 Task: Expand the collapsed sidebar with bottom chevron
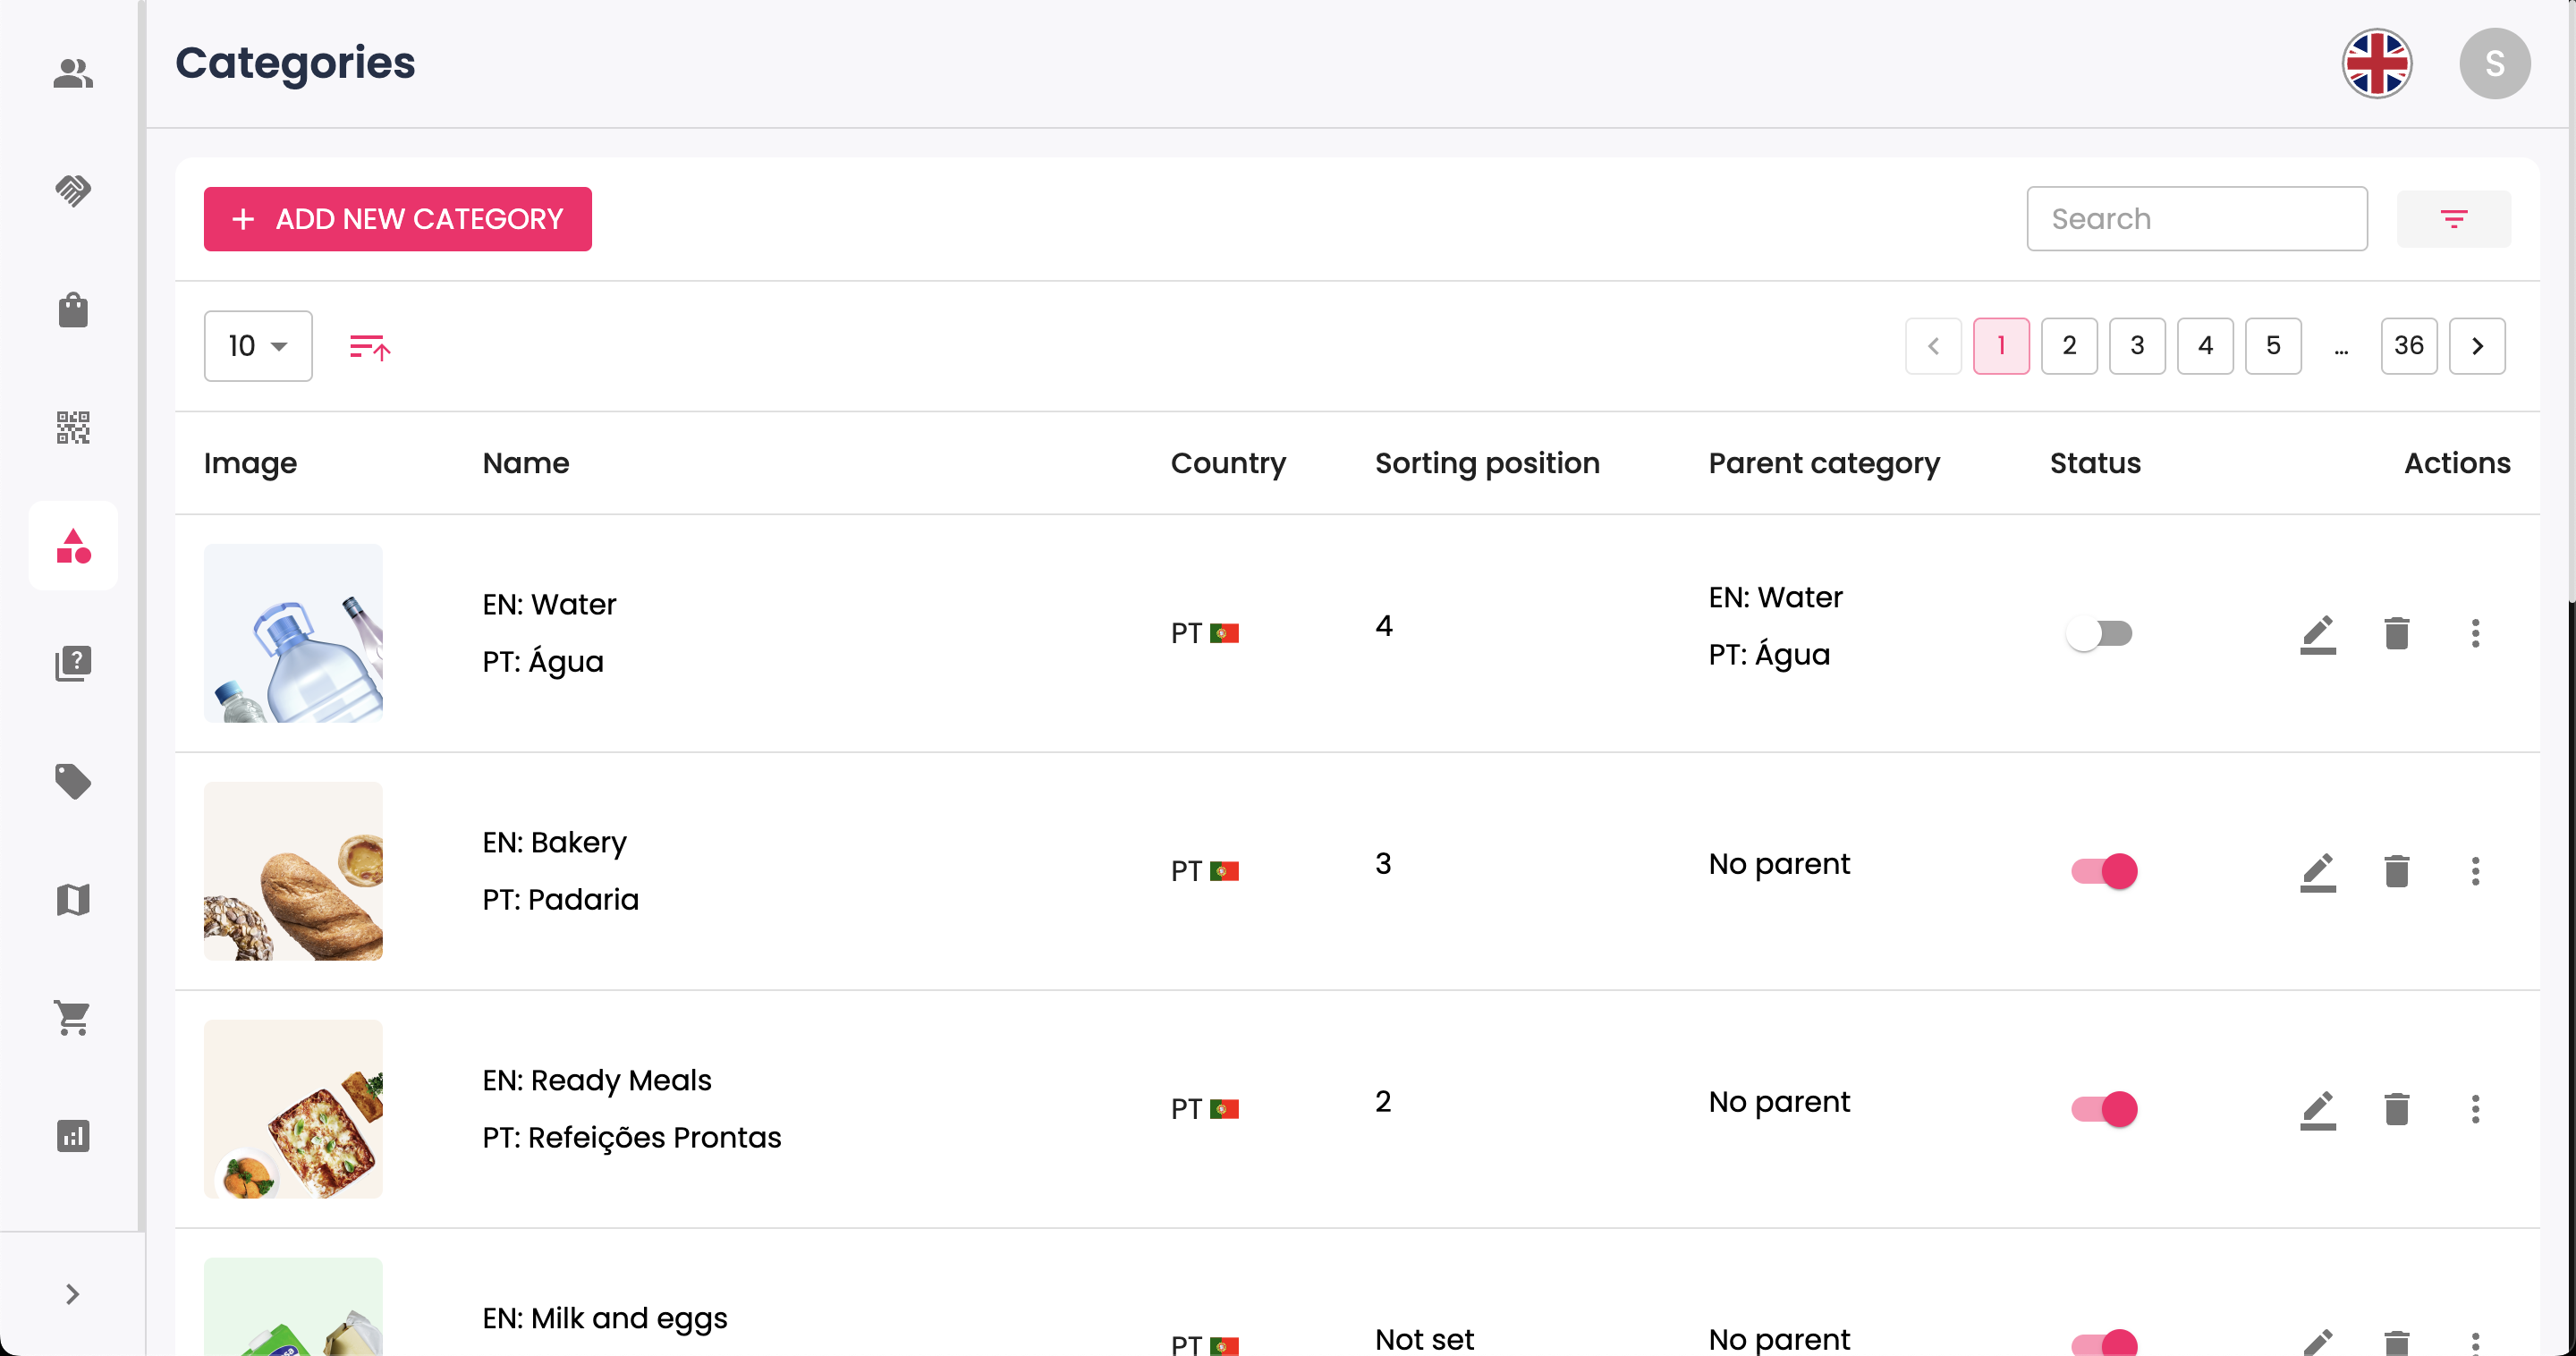(73, 1294)
